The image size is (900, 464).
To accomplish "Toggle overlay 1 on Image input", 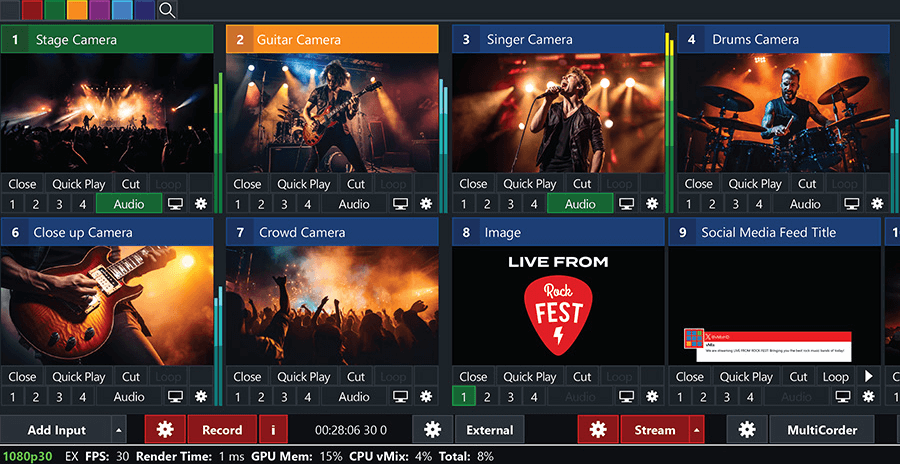I will [464, 397].
